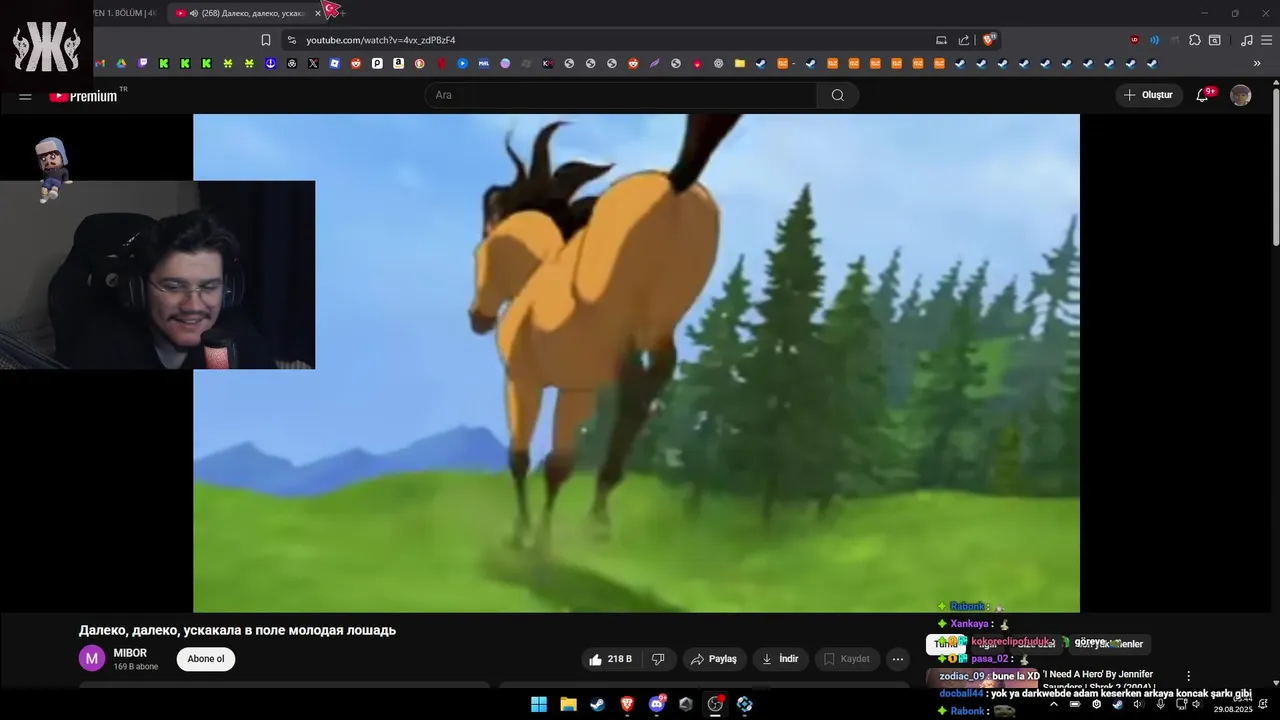Click the search magnifier button
Screen dimensions: 1280x720
[838, 95]
